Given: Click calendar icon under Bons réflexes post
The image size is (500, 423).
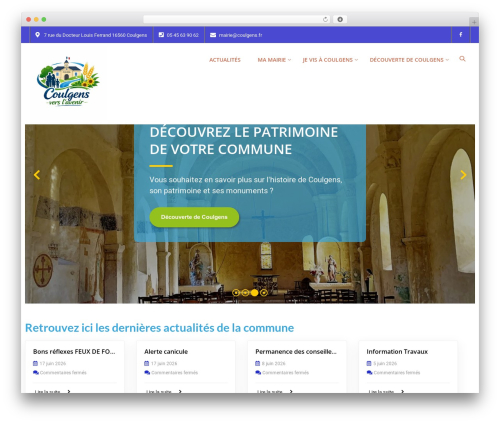Looking at the screenshot, I should [35, 363].
